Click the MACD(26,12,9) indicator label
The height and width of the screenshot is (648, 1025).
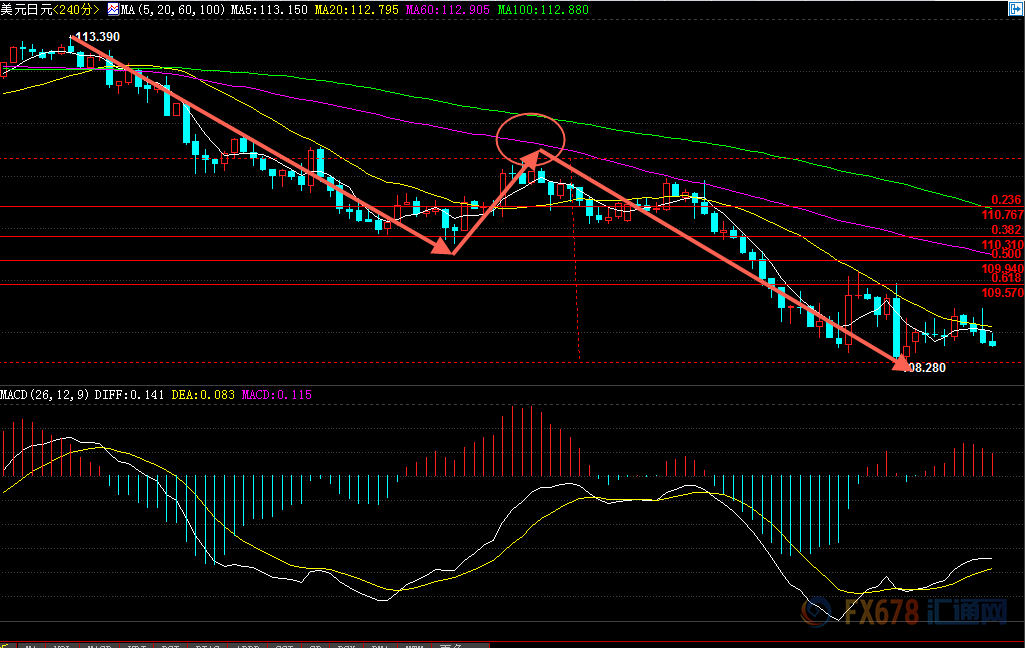pyautogui.click(x=44, y=395)
